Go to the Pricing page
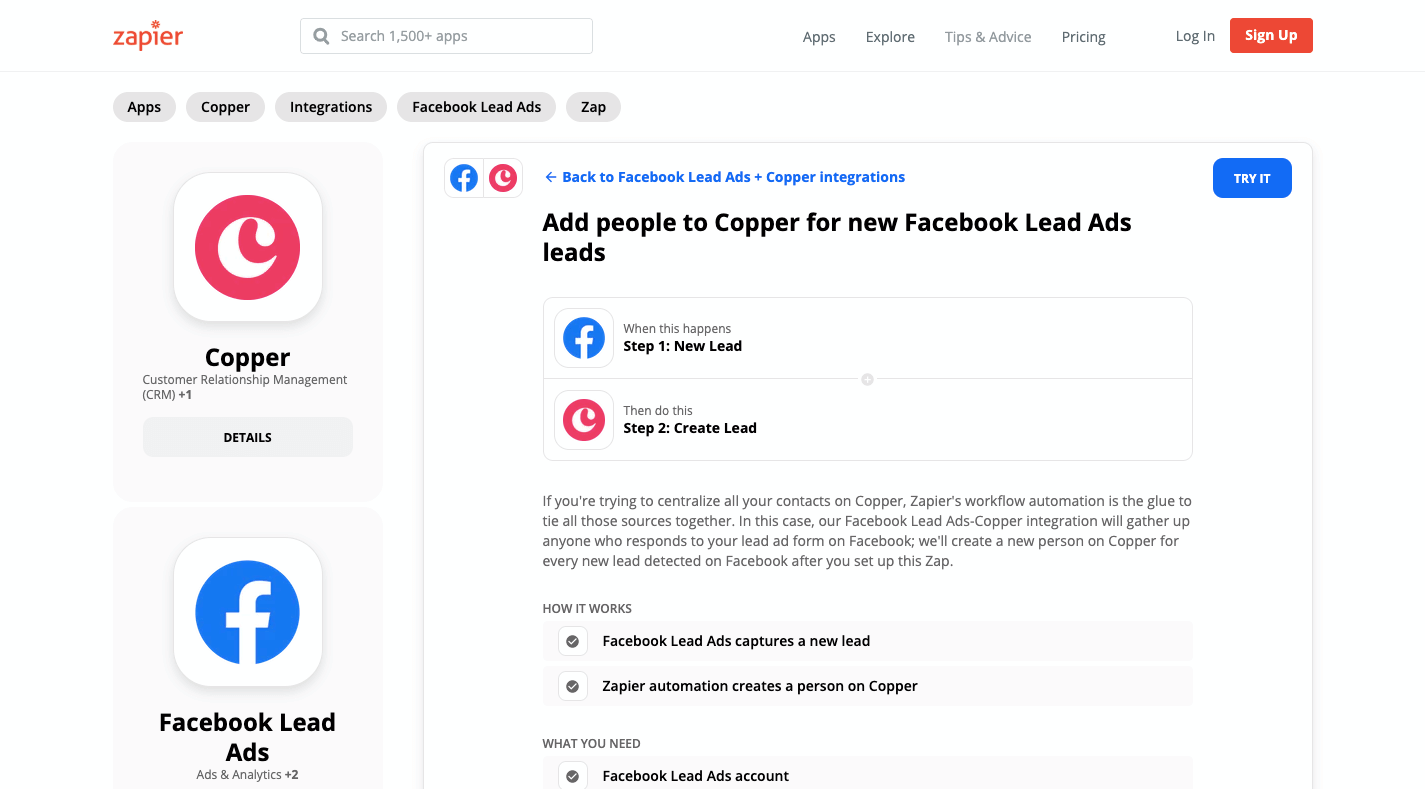 tap(1084, 37)
